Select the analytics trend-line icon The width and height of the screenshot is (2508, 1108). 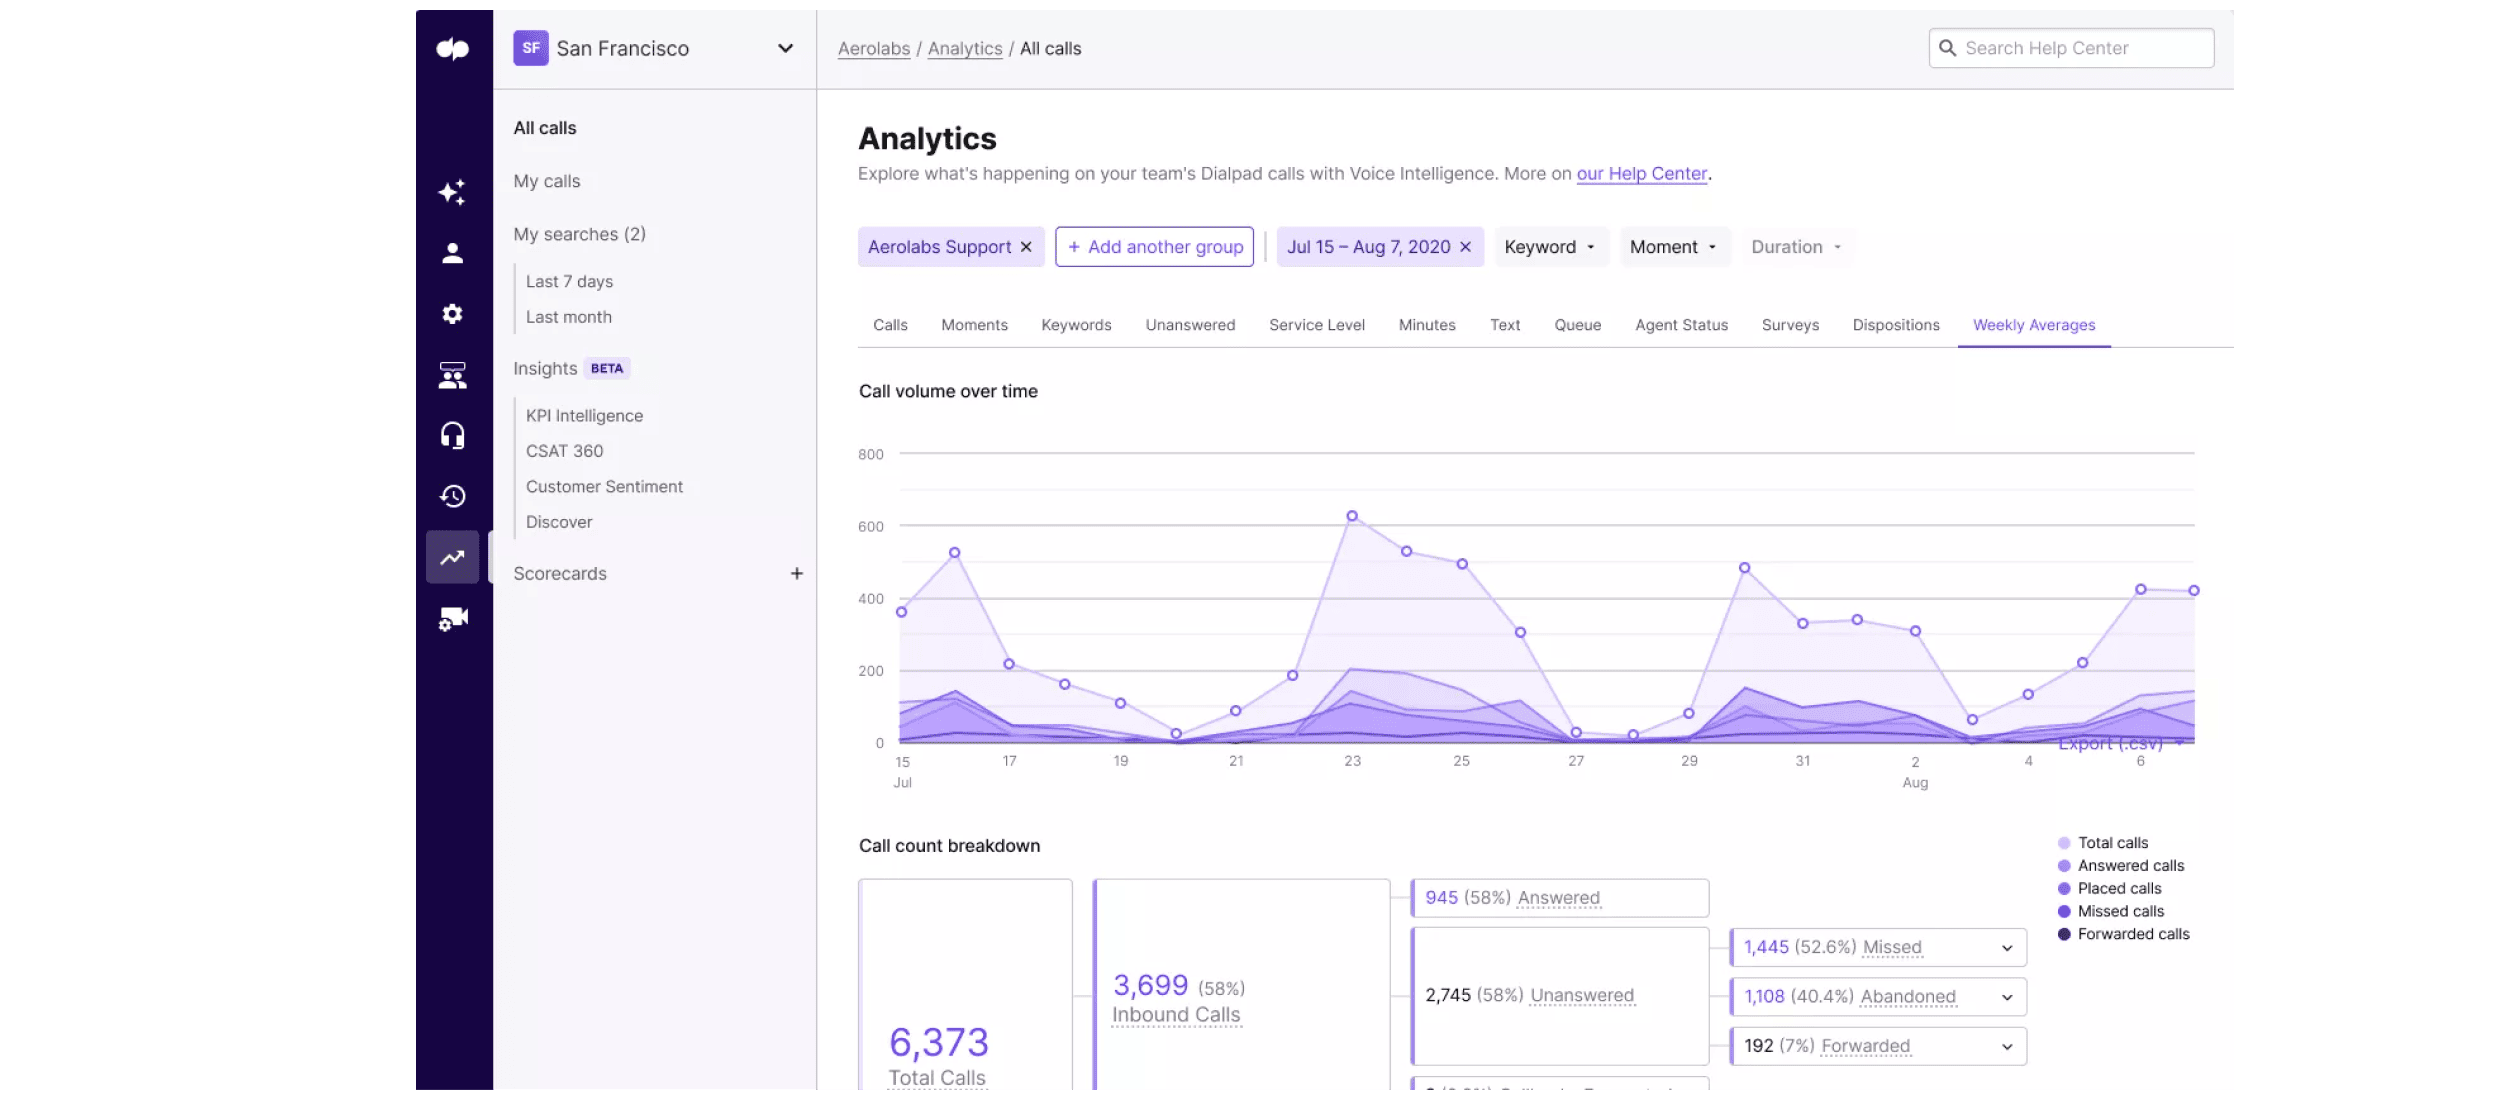452,557
